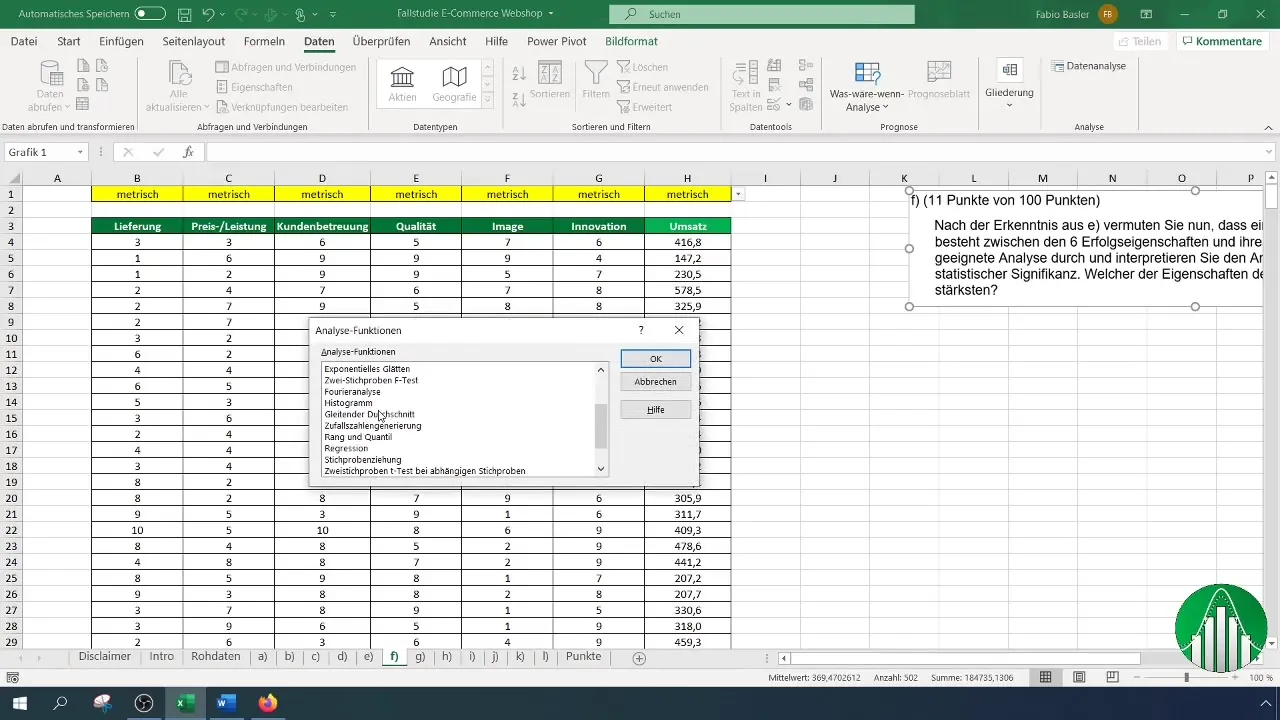Click the Save disk icon
This screenshot has width=1280, height=720.
(185, 15)
